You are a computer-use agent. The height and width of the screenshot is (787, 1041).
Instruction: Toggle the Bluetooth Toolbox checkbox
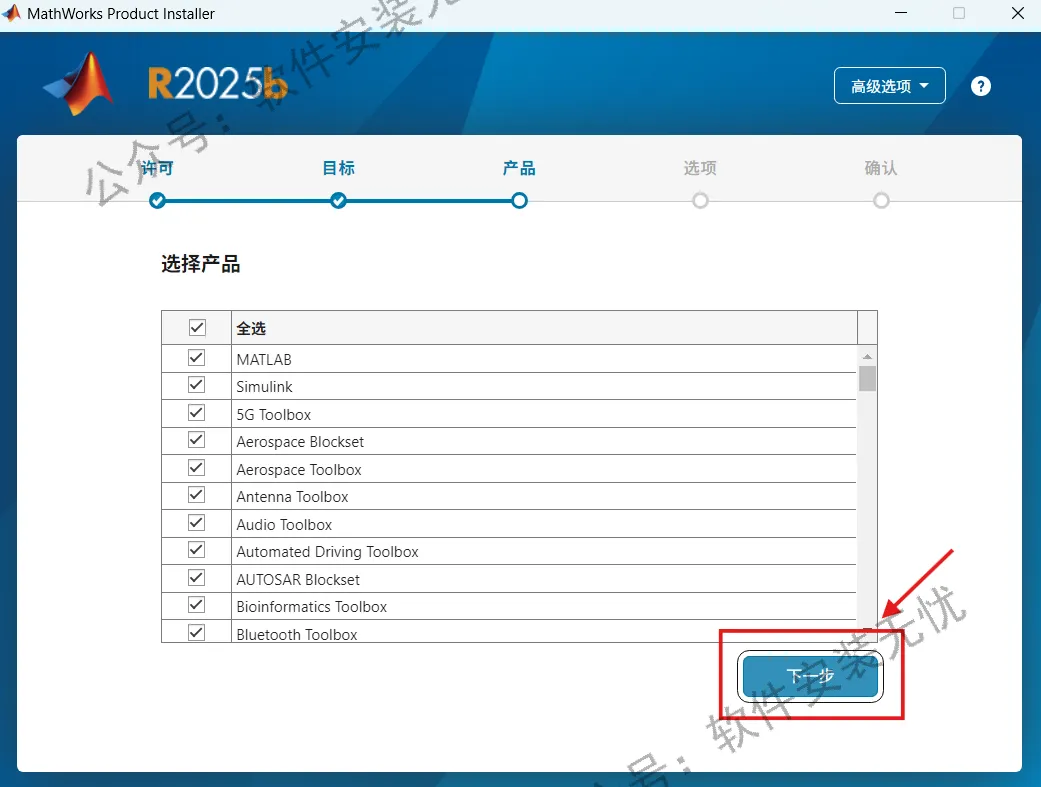(197, 633)
